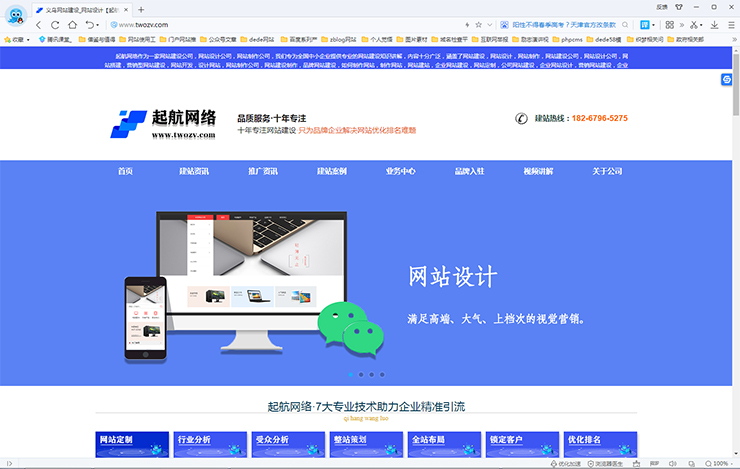
Task: Open the hamburger main menu icon
Action: (731, 25)
